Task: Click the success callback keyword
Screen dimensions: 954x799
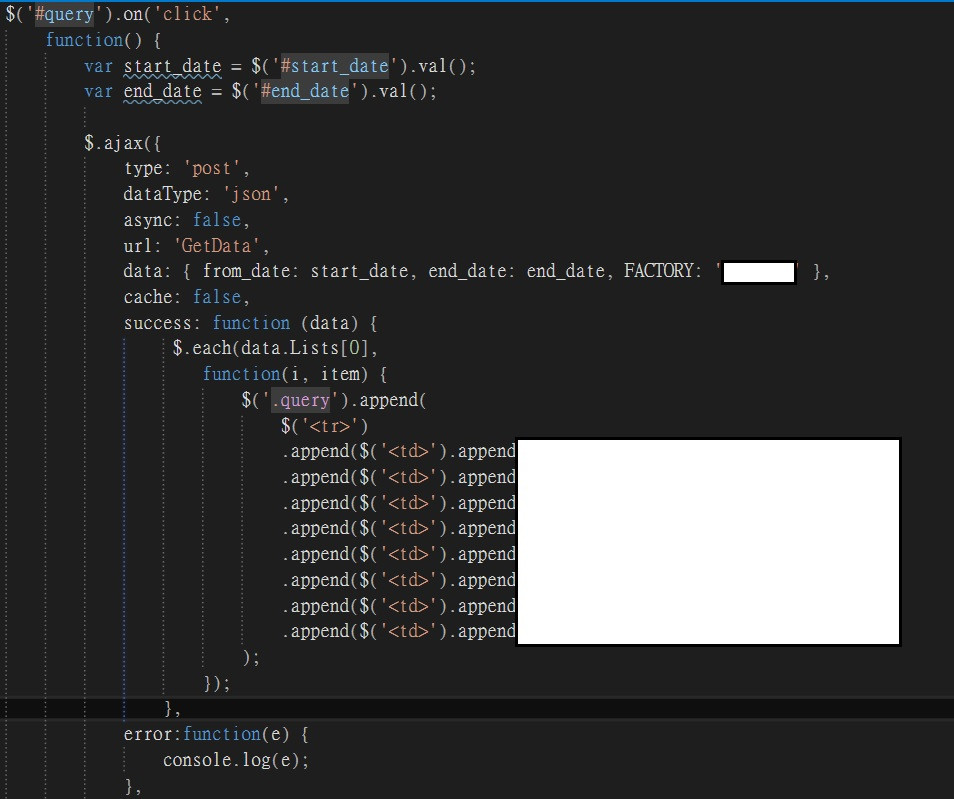Action: click(157, 323)
